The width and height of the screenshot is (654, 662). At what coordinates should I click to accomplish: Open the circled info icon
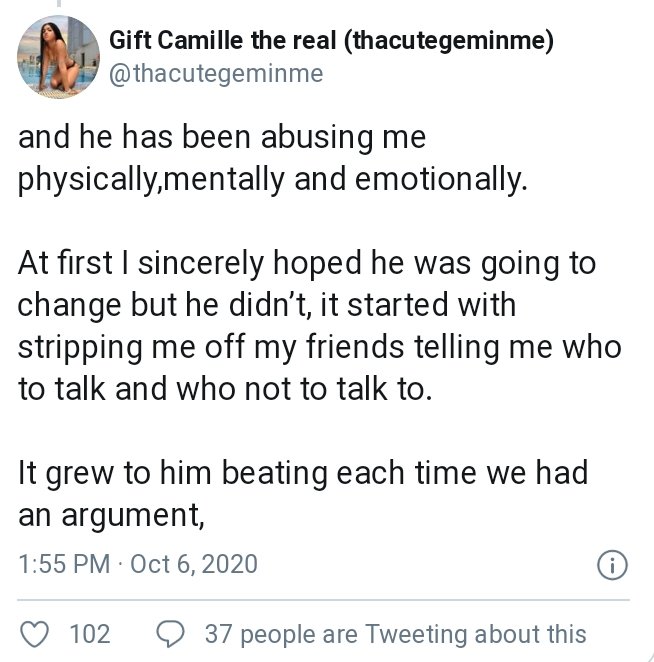tap(611, 565)
